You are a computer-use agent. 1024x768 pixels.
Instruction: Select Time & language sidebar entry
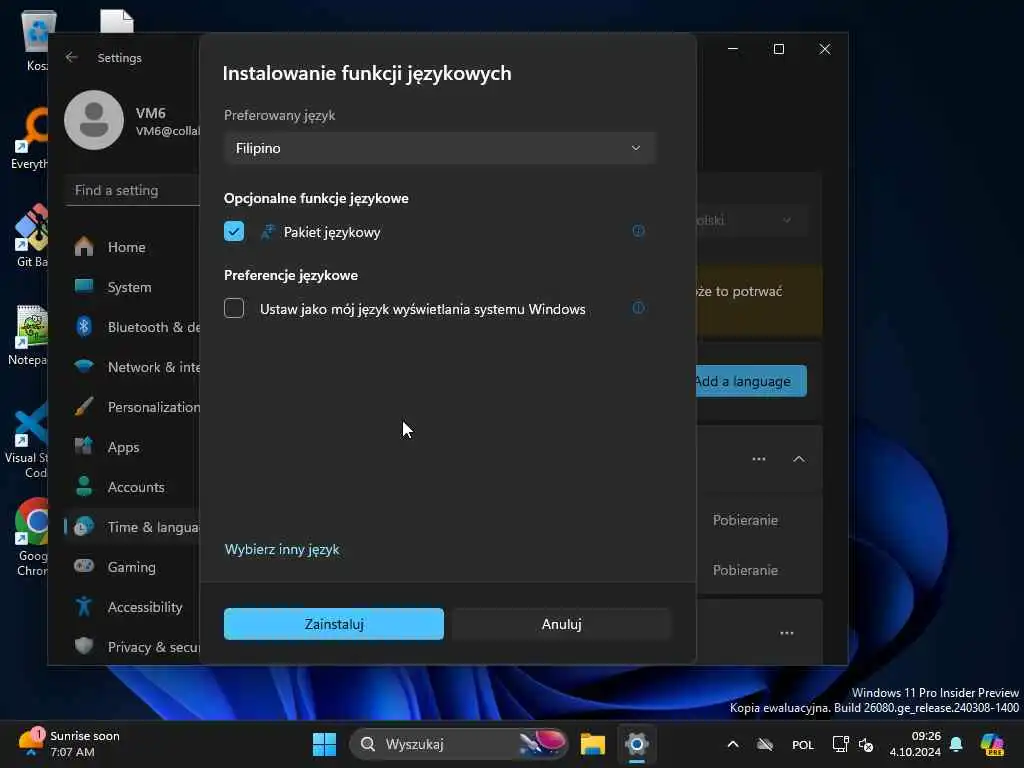point(133,526)
